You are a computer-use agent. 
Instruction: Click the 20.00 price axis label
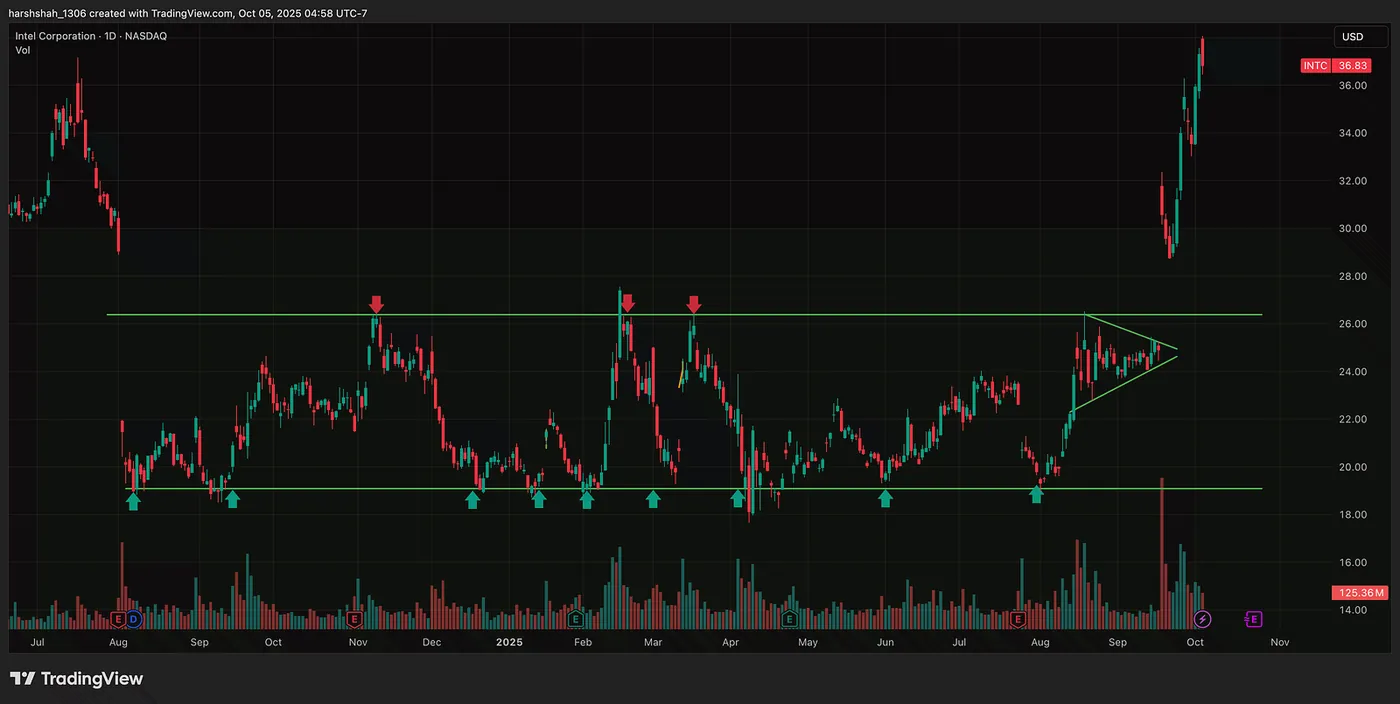(x=1352, y=467)
